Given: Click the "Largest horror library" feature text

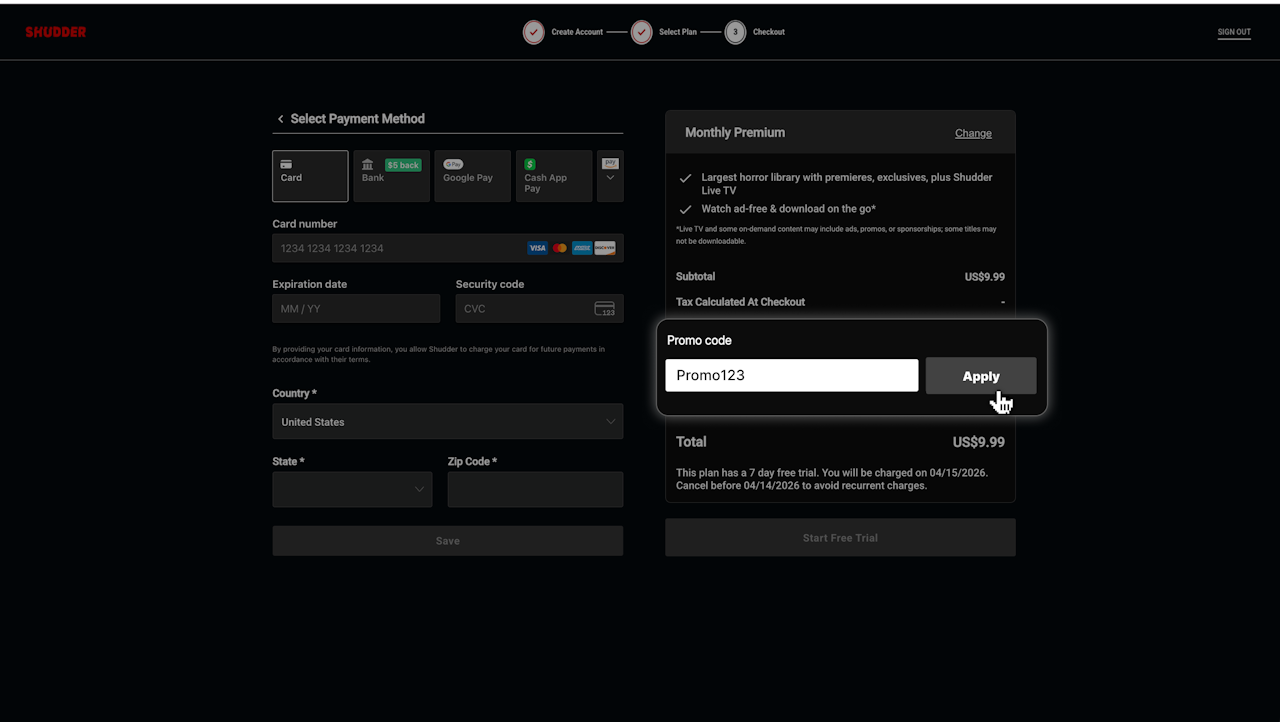Looking at the screenshot, I should point(847,183).
